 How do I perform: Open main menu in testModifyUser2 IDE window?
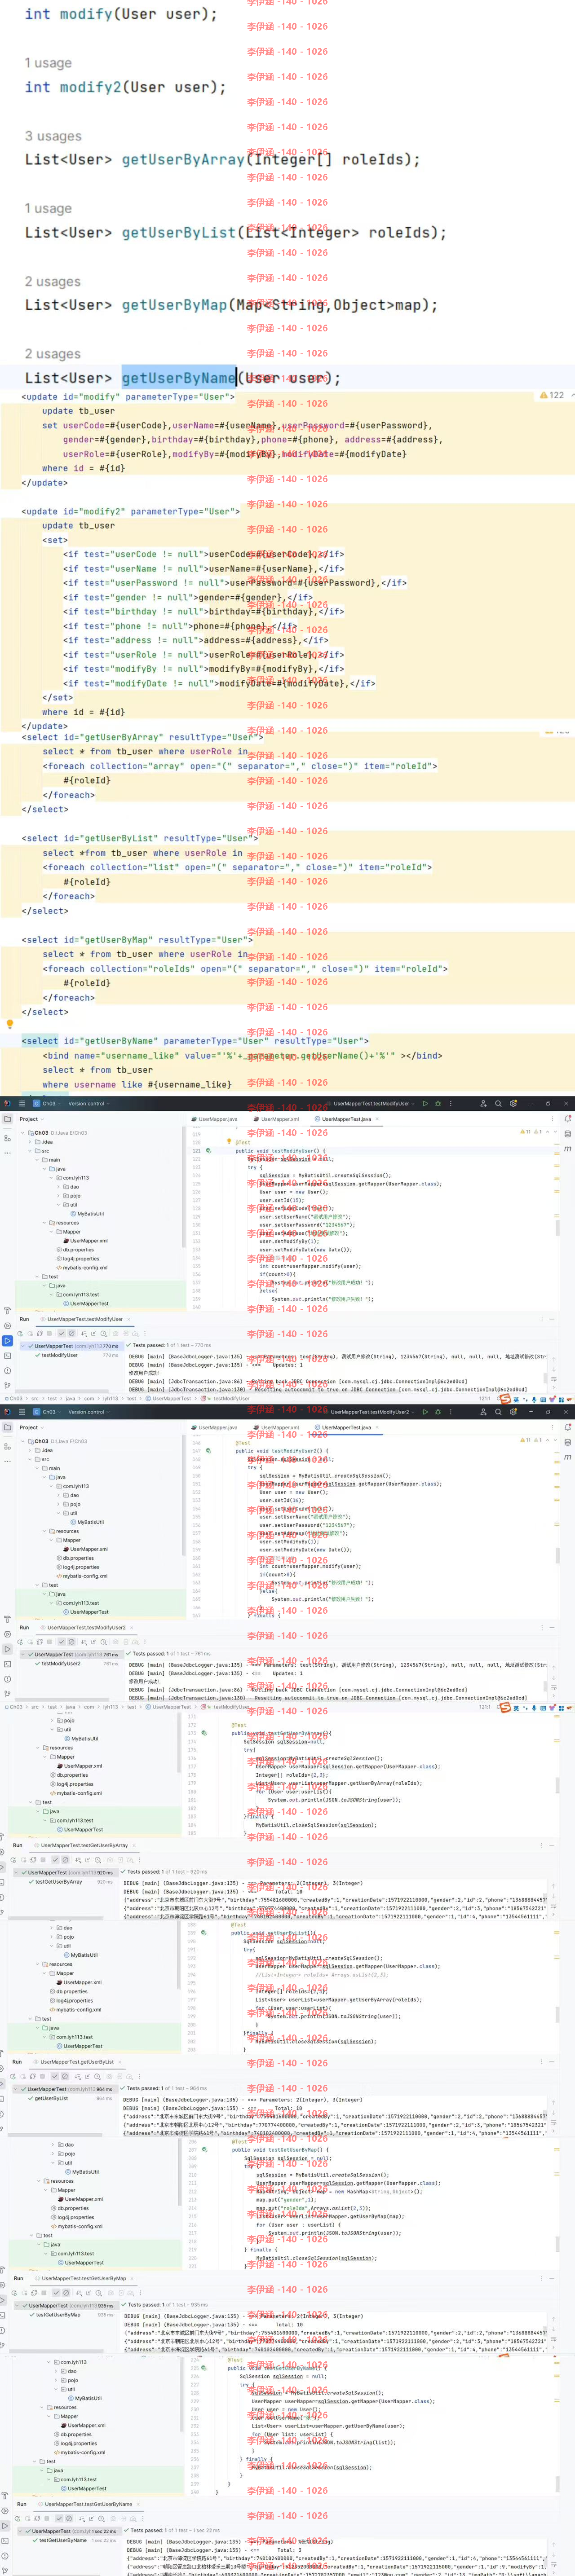tap(21, 1412)
